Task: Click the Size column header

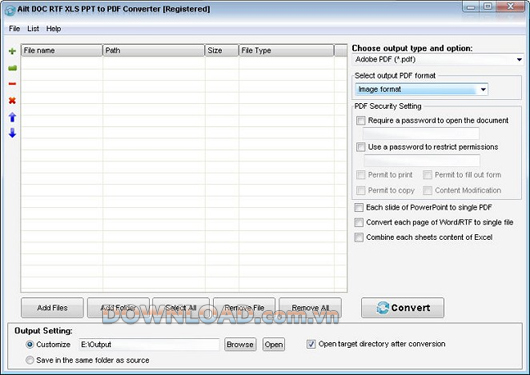Action: (222, 50)
